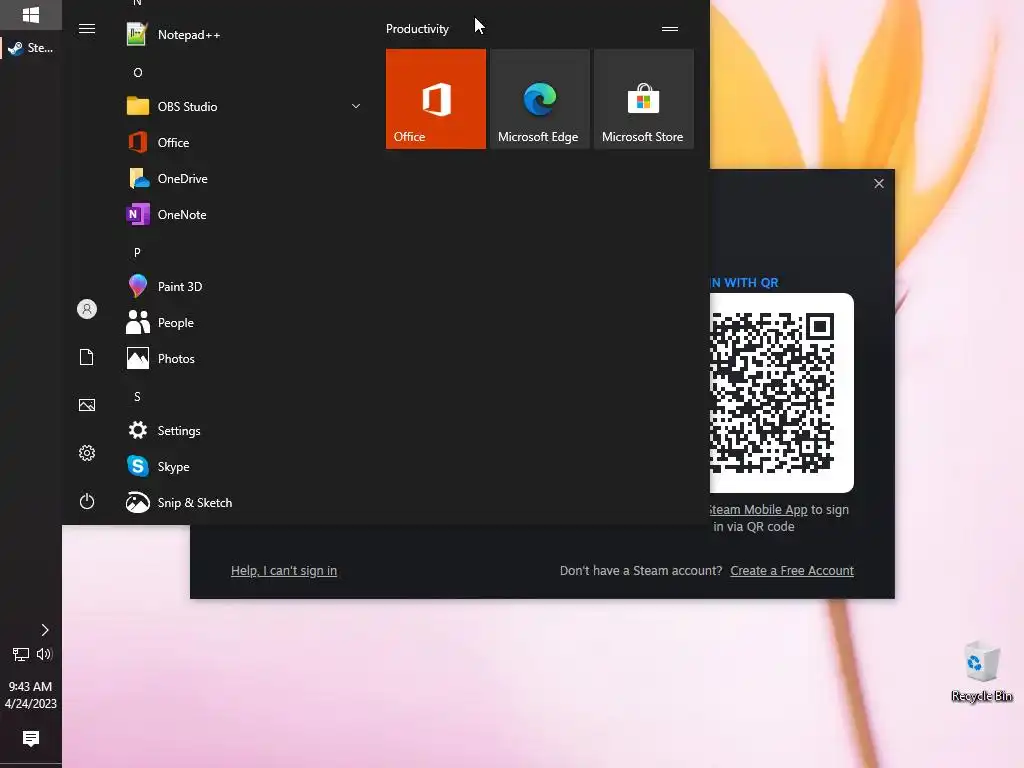
Task: Open the Steam Mobile App link
Action: tap(759, 509)
